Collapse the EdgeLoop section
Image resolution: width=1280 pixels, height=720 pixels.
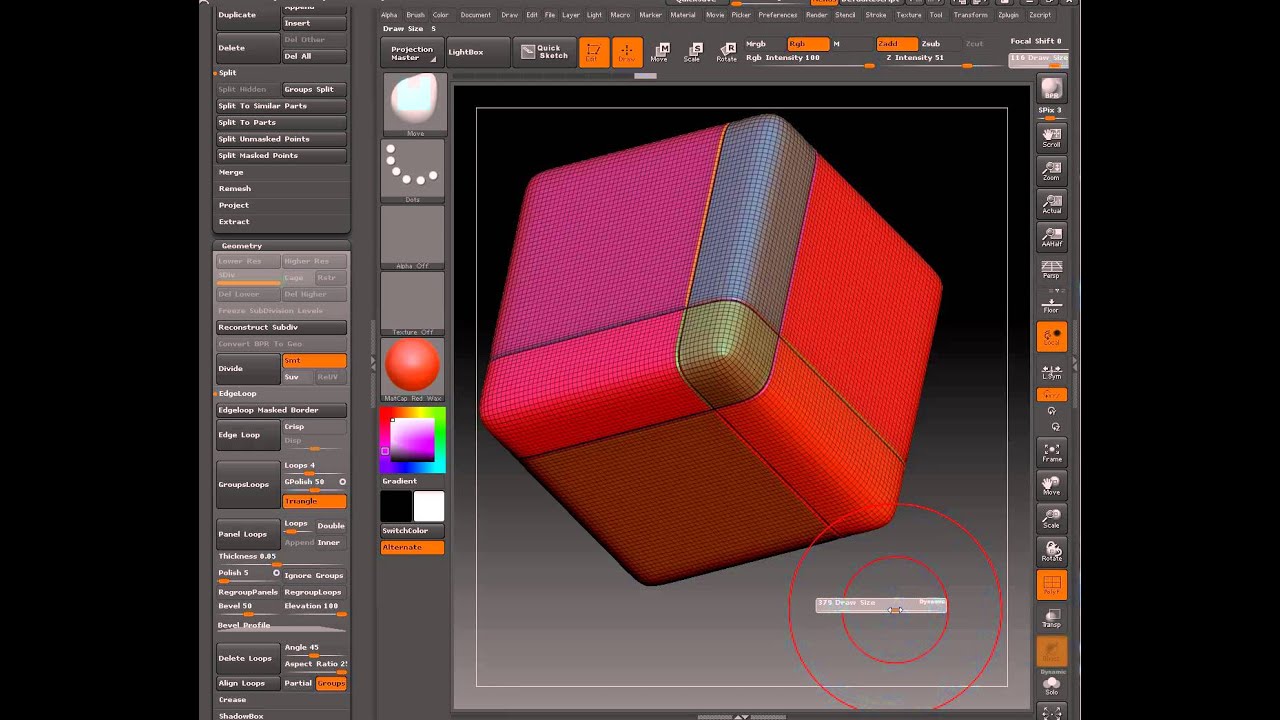click(x=238, y=393)
